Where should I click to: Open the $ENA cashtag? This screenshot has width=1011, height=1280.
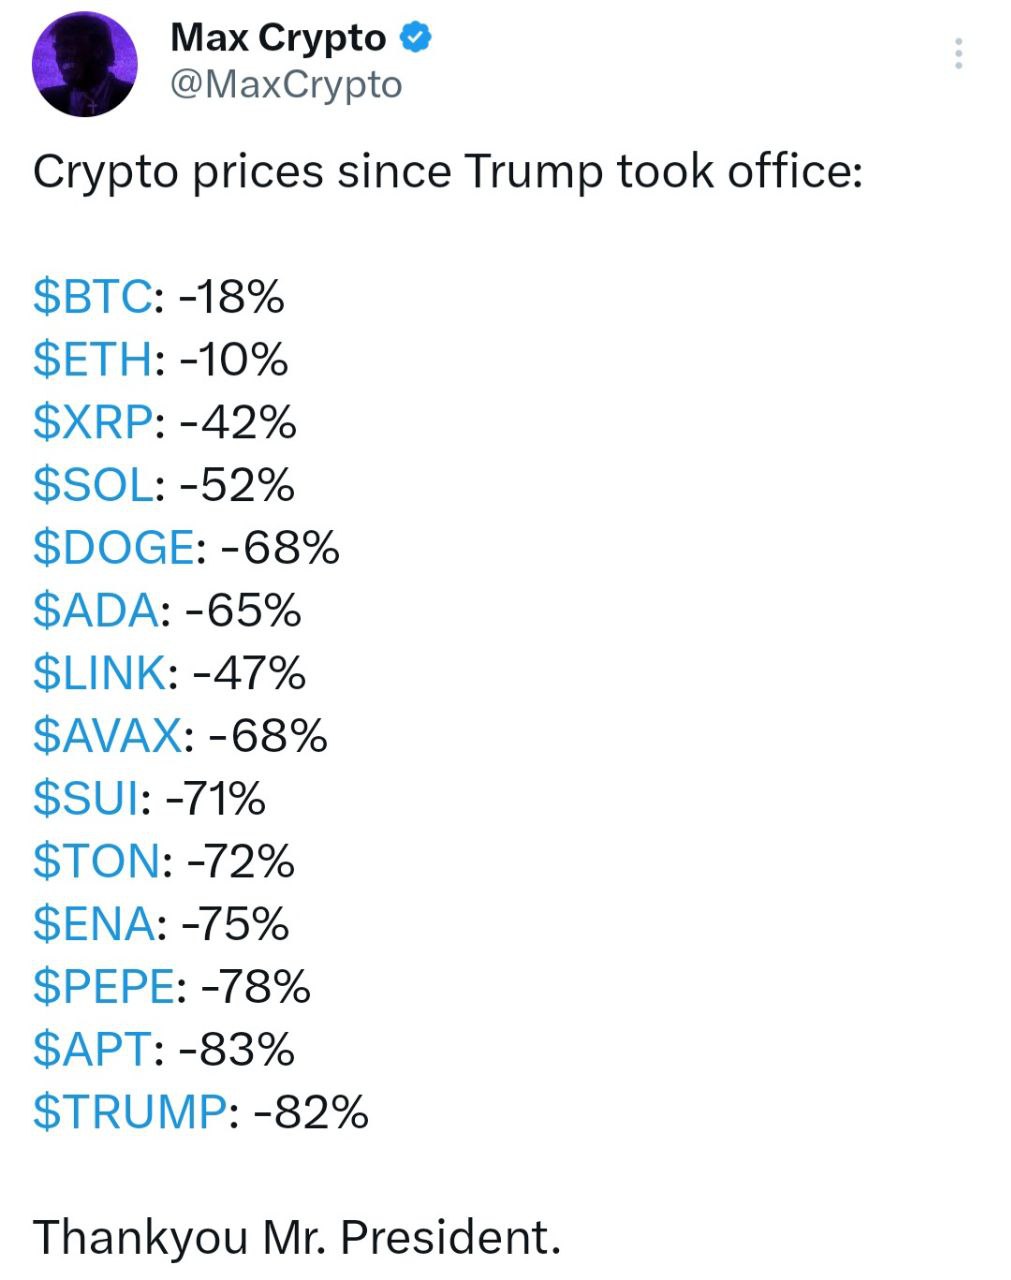tap(94, 923)
